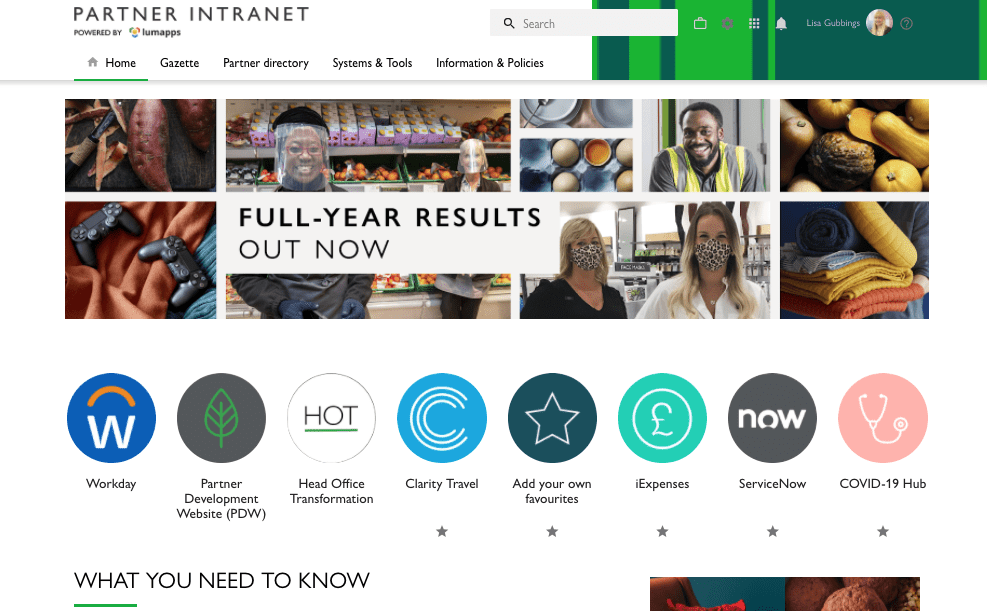
Task: Go to the Gazette tab
Action: [x=179, y=63]
